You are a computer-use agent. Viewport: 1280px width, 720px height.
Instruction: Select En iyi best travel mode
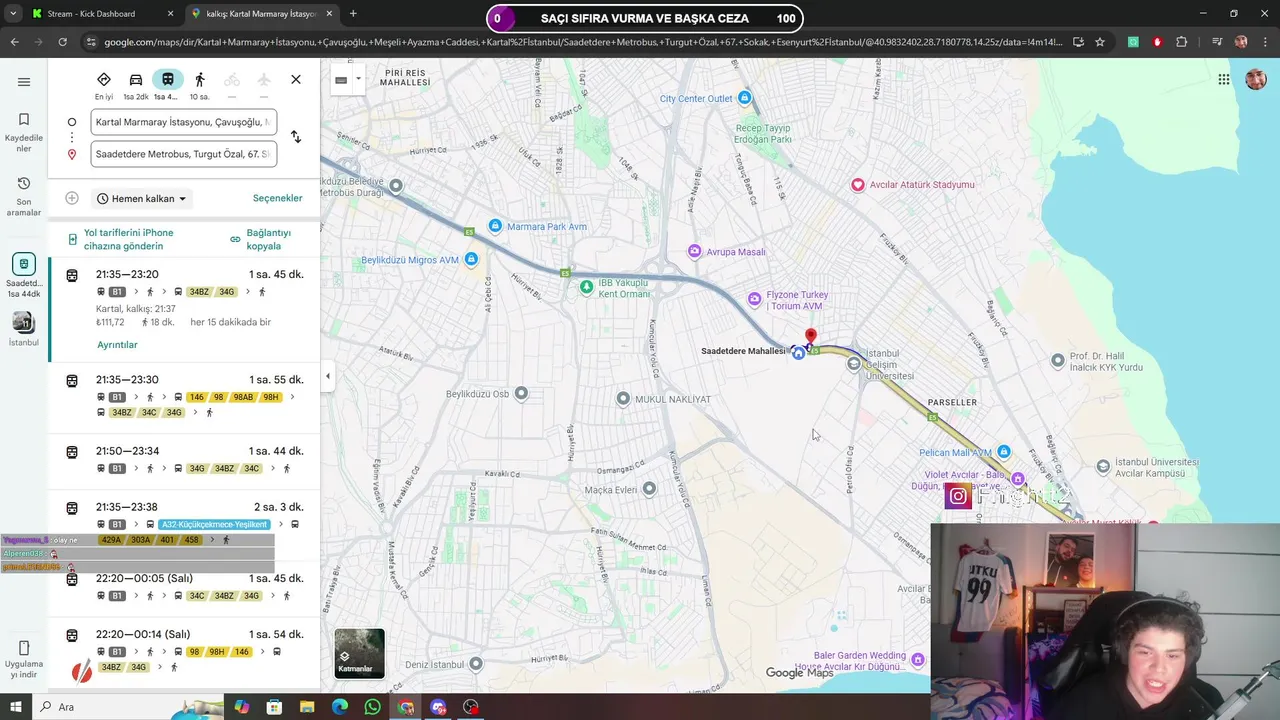point(104,85)
